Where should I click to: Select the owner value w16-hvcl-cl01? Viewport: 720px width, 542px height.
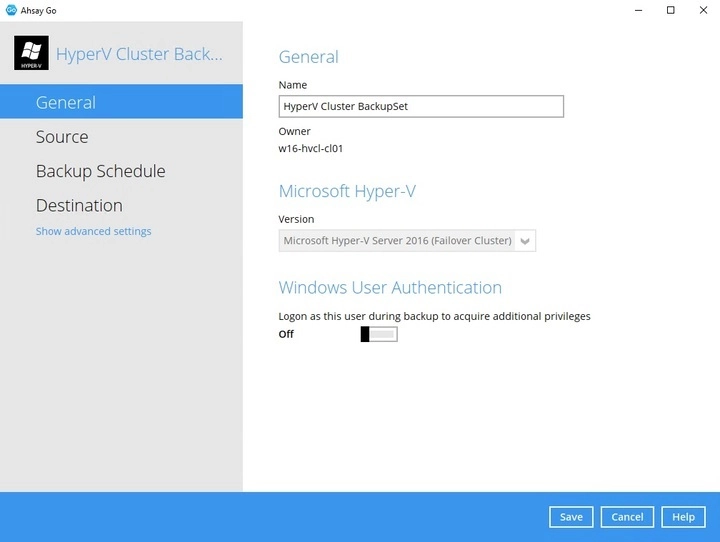(310, 148)
